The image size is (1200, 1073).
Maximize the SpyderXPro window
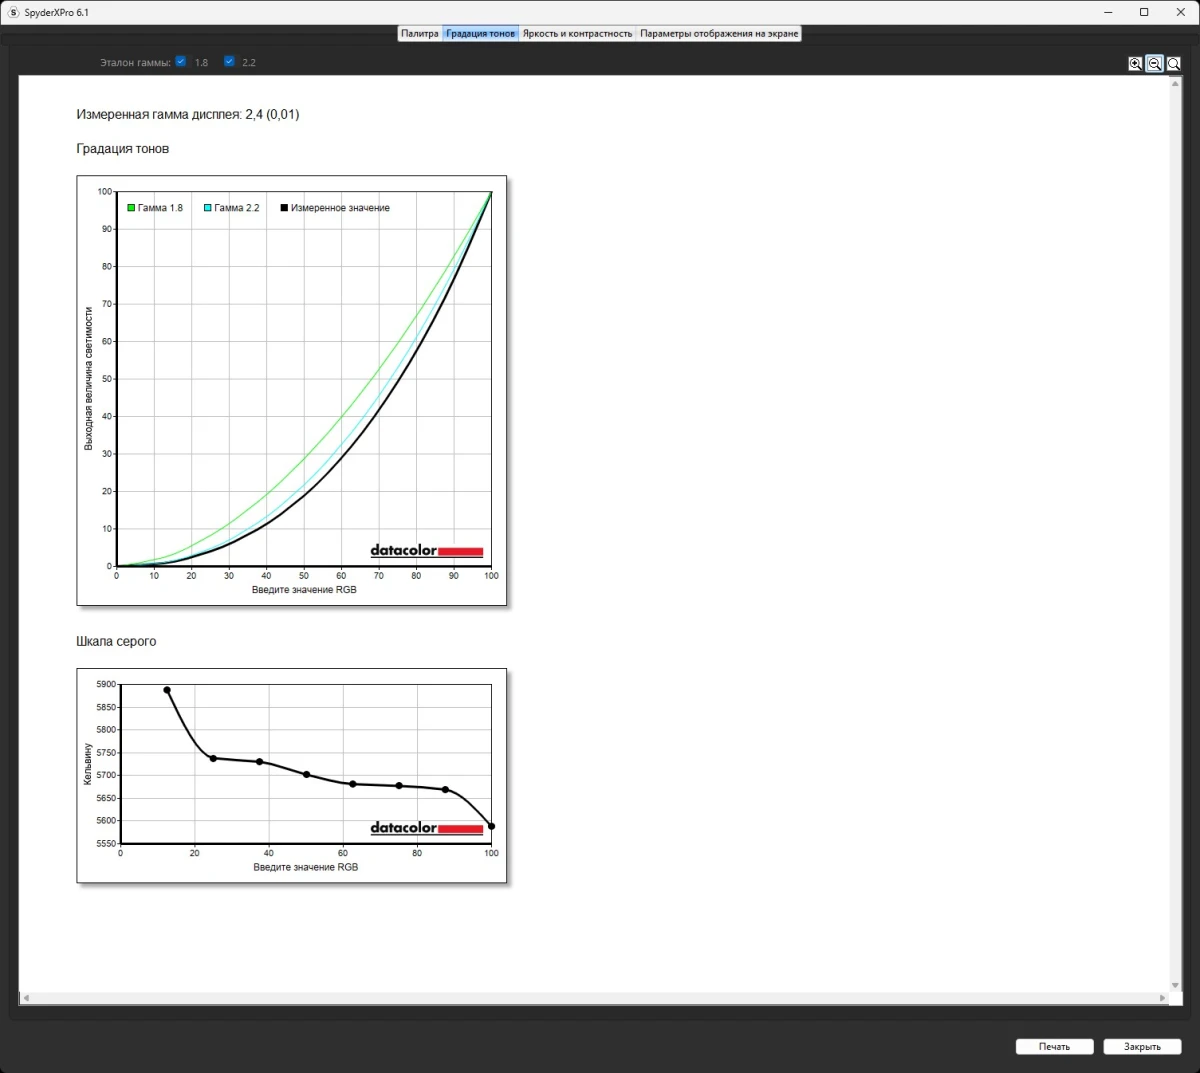1144,12
